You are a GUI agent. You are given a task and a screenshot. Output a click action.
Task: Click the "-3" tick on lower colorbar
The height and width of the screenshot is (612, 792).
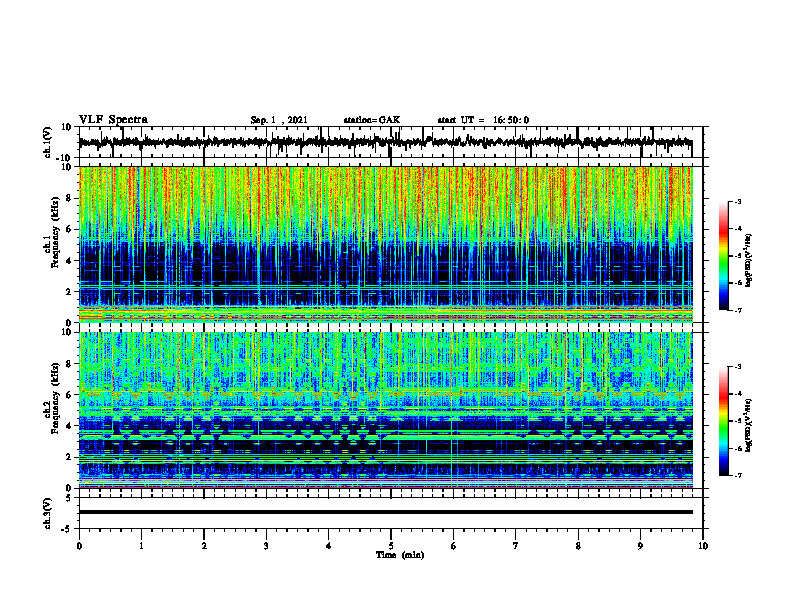click(x=737, y=367)
